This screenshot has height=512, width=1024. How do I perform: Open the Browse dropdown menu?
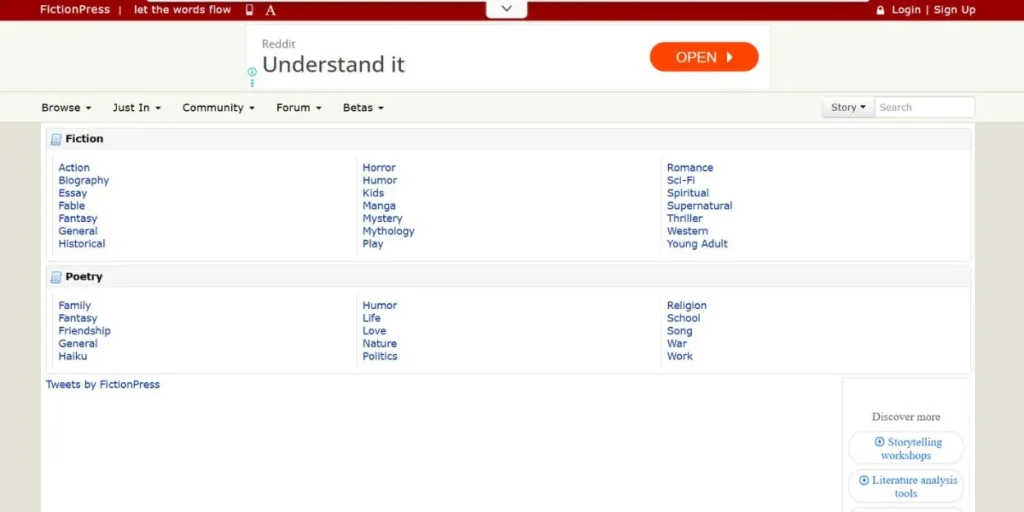pos(66,108)
